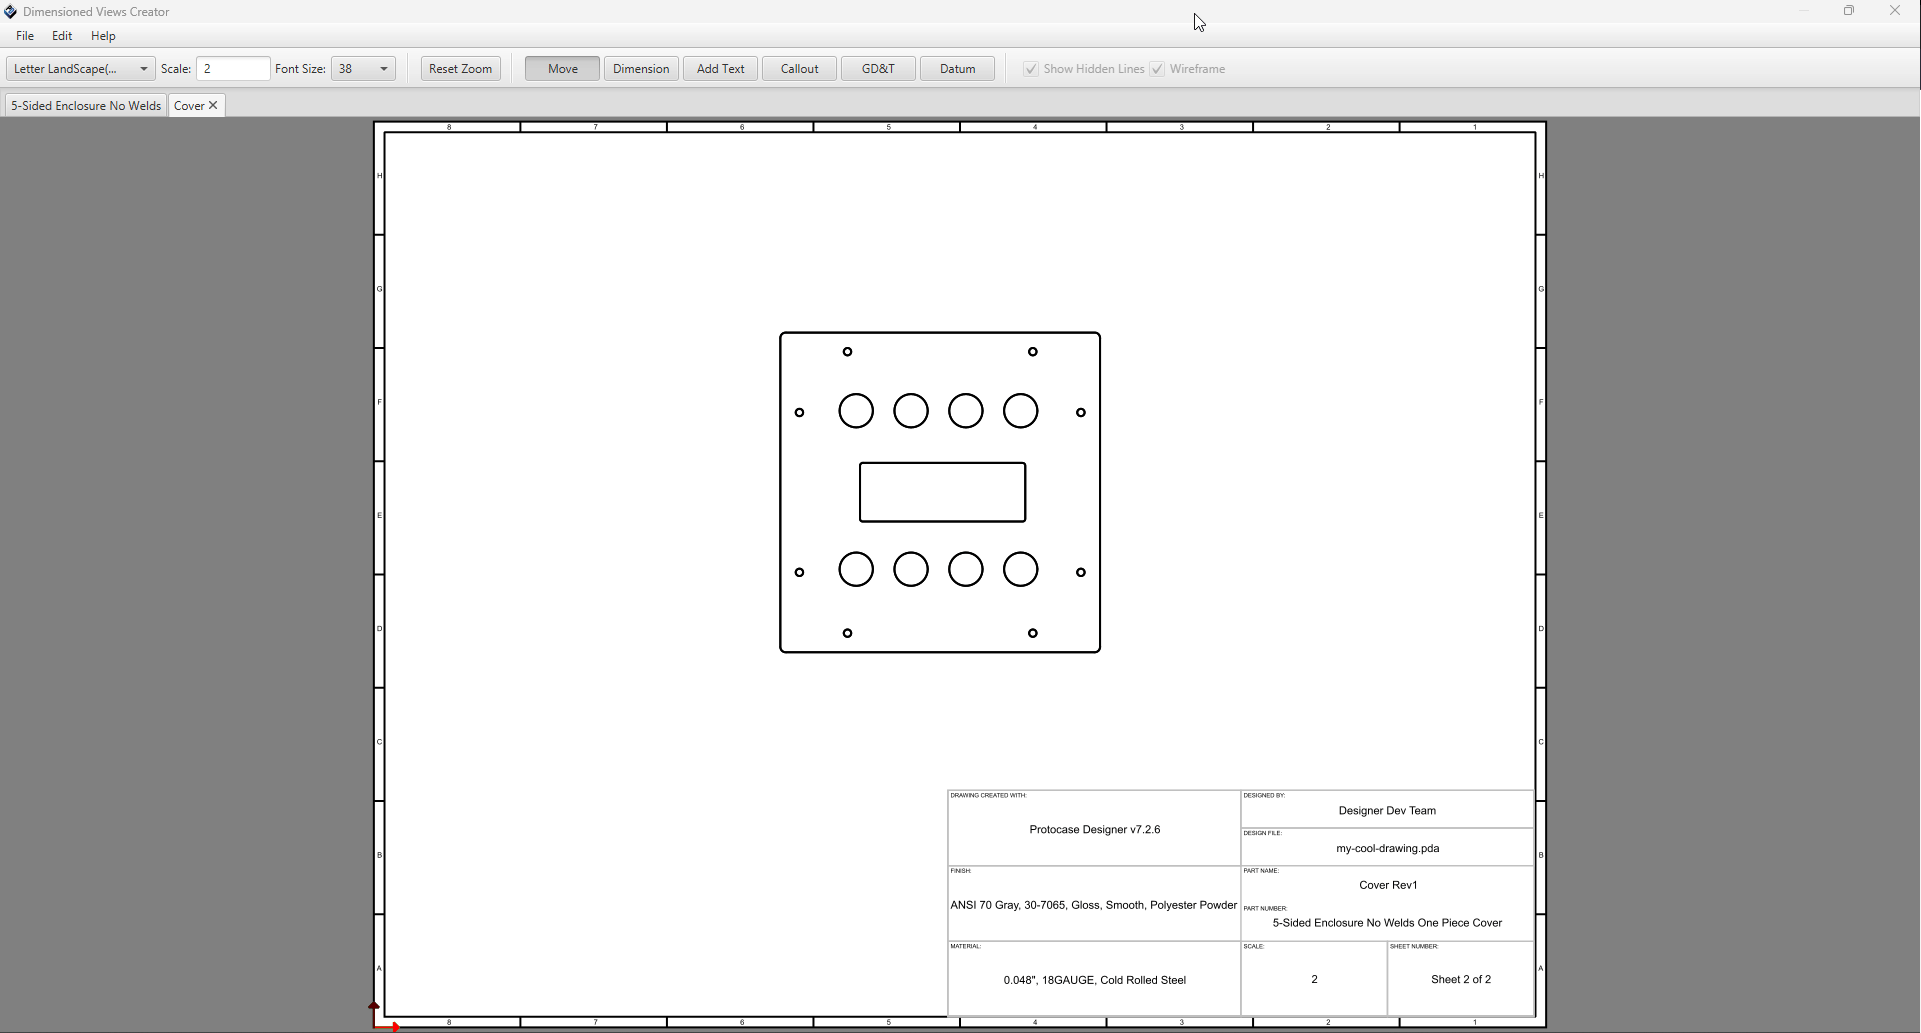Close the Cover tab

[x=213, y=105]
